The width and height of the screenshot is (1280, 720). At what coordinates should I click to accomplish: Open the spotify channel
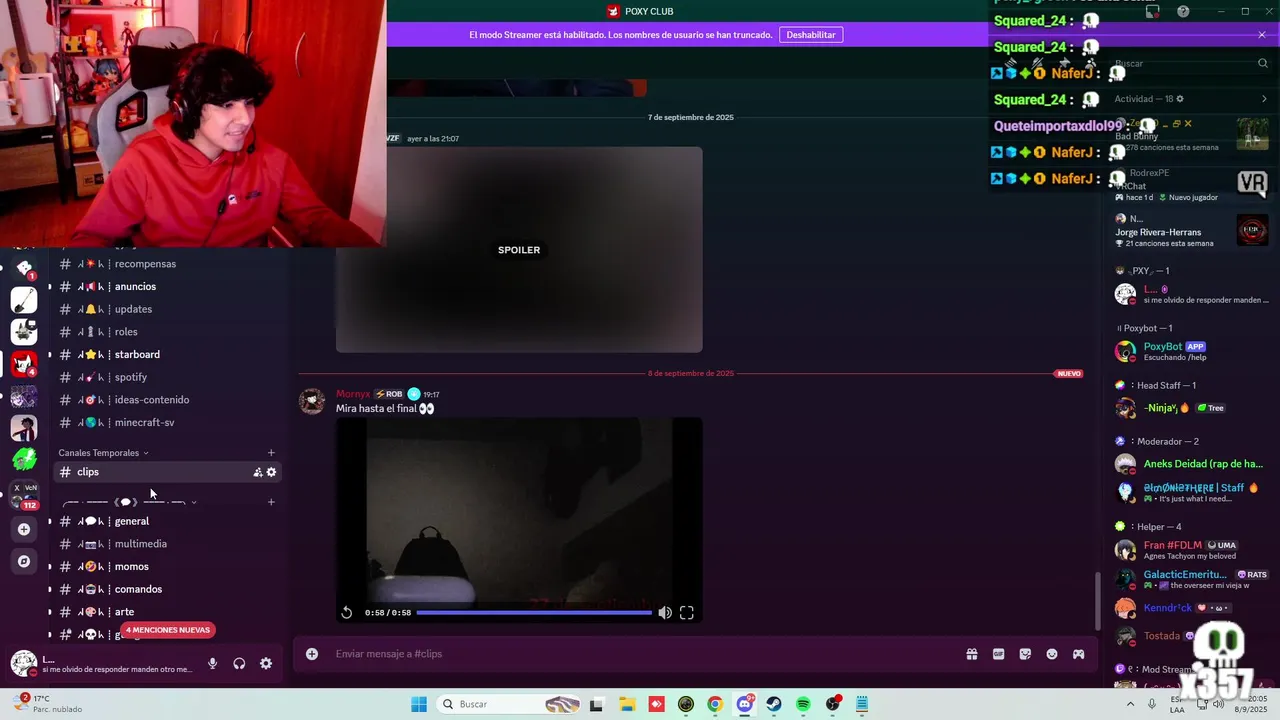pos(168,377)
